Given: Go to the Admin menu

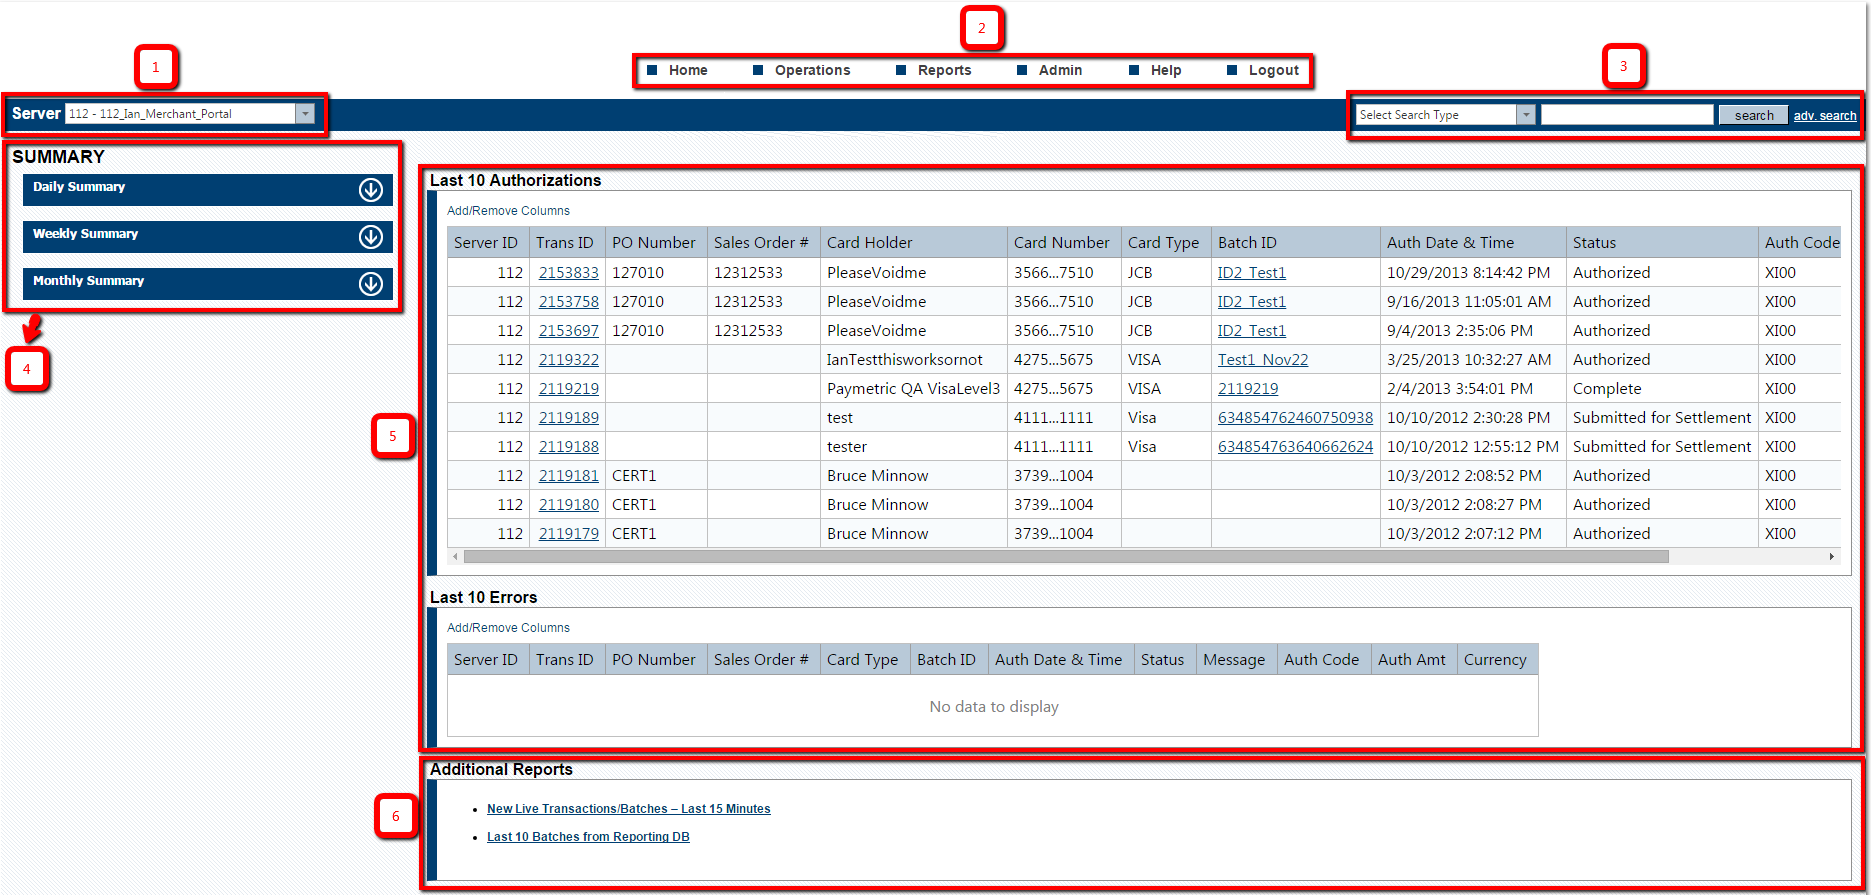Looking at the screenshot, I should pos(1059,70).
